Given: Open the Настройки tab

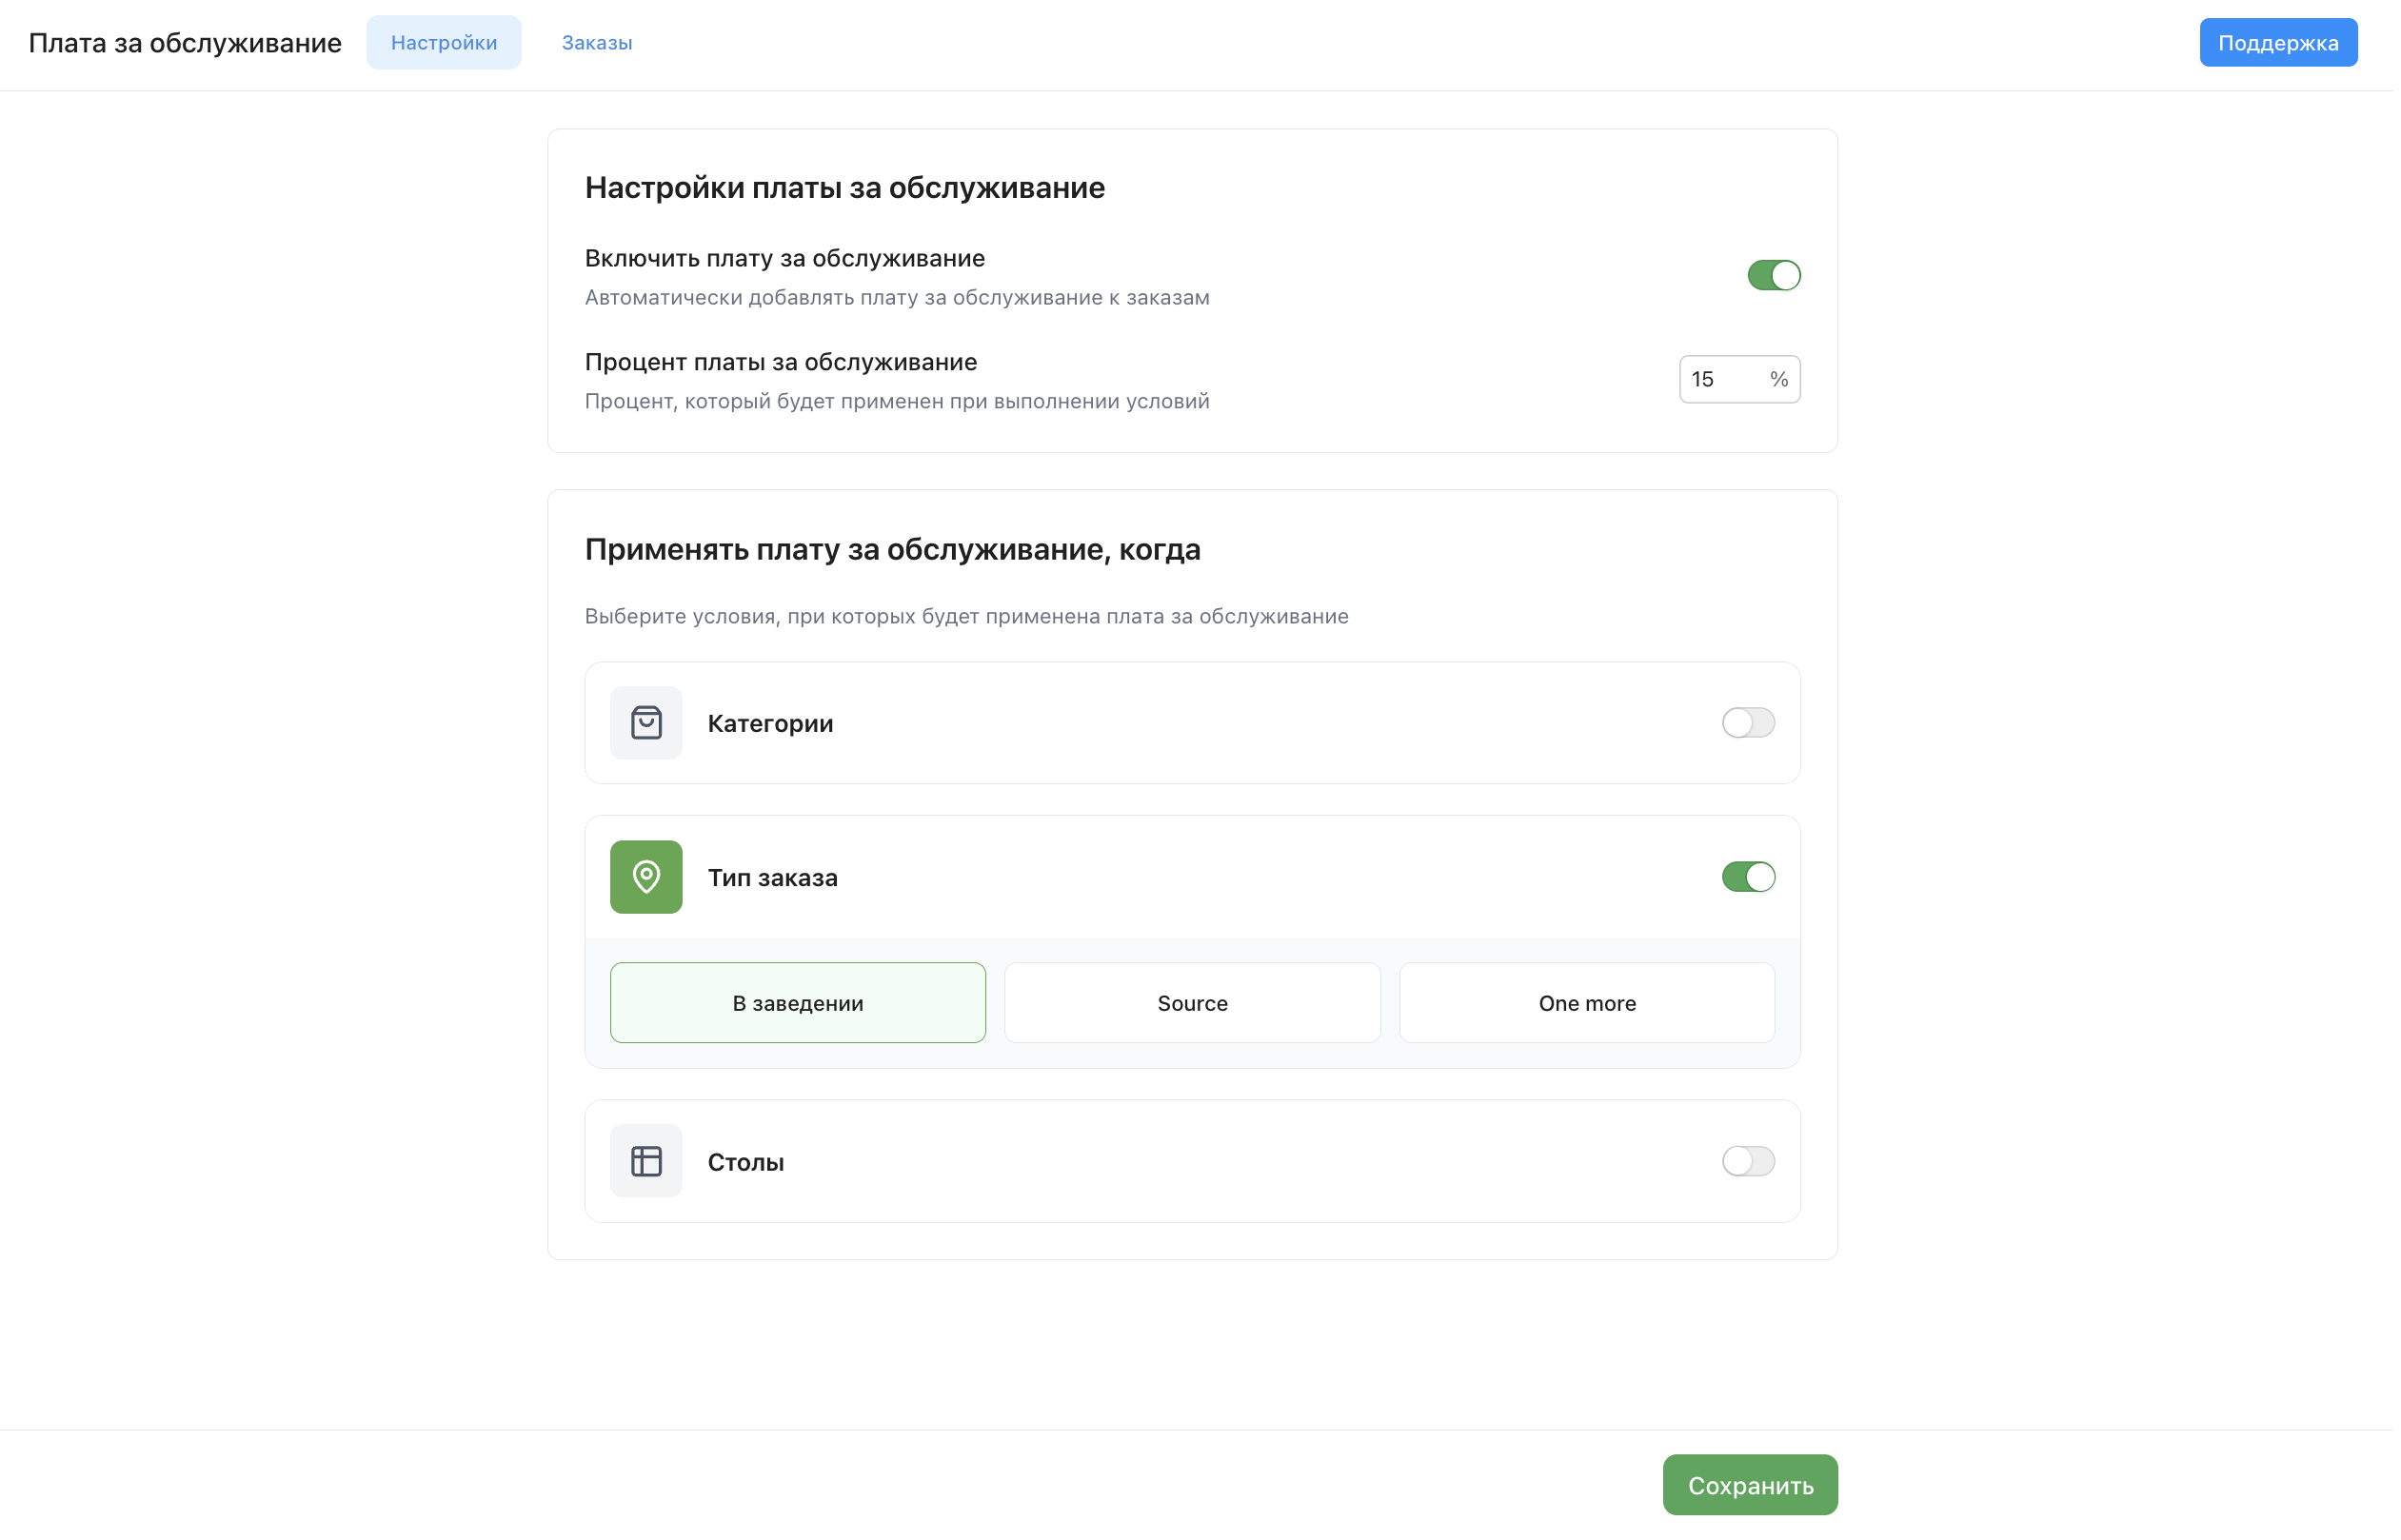Looking at the screenshot, I should [445, 43].
